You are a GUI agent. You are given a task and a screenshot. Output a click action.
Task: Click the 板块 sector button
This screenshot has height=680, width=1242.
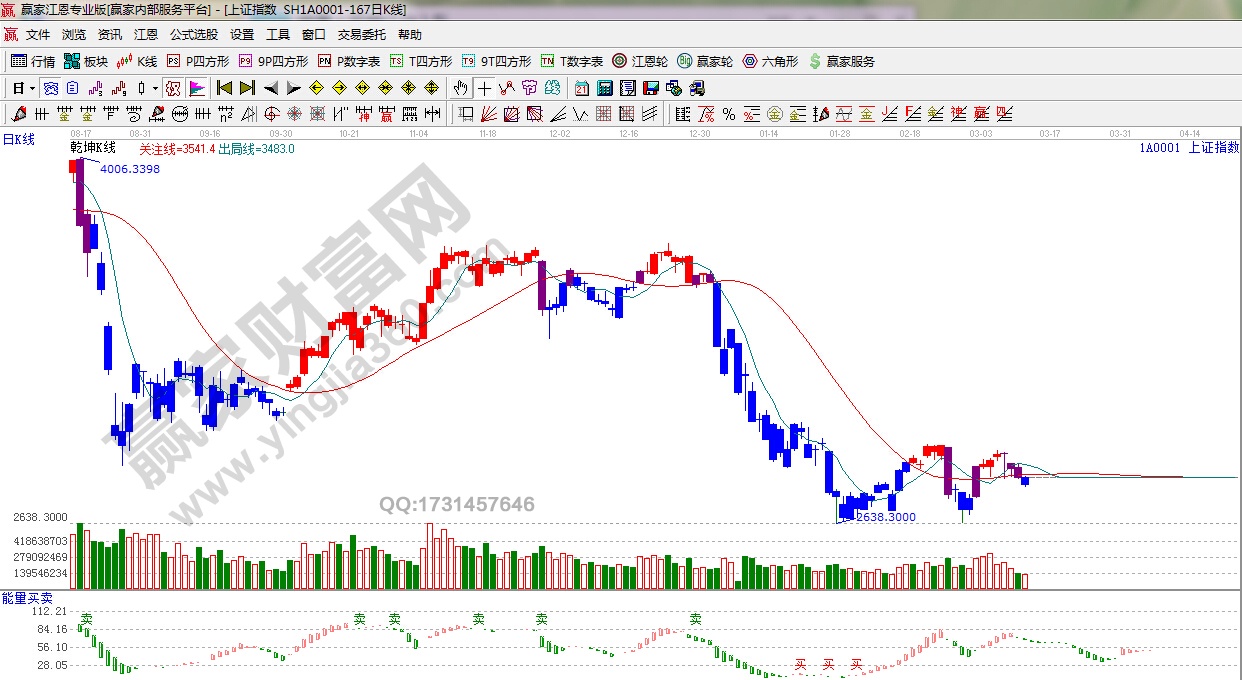[x=86, y=61]
